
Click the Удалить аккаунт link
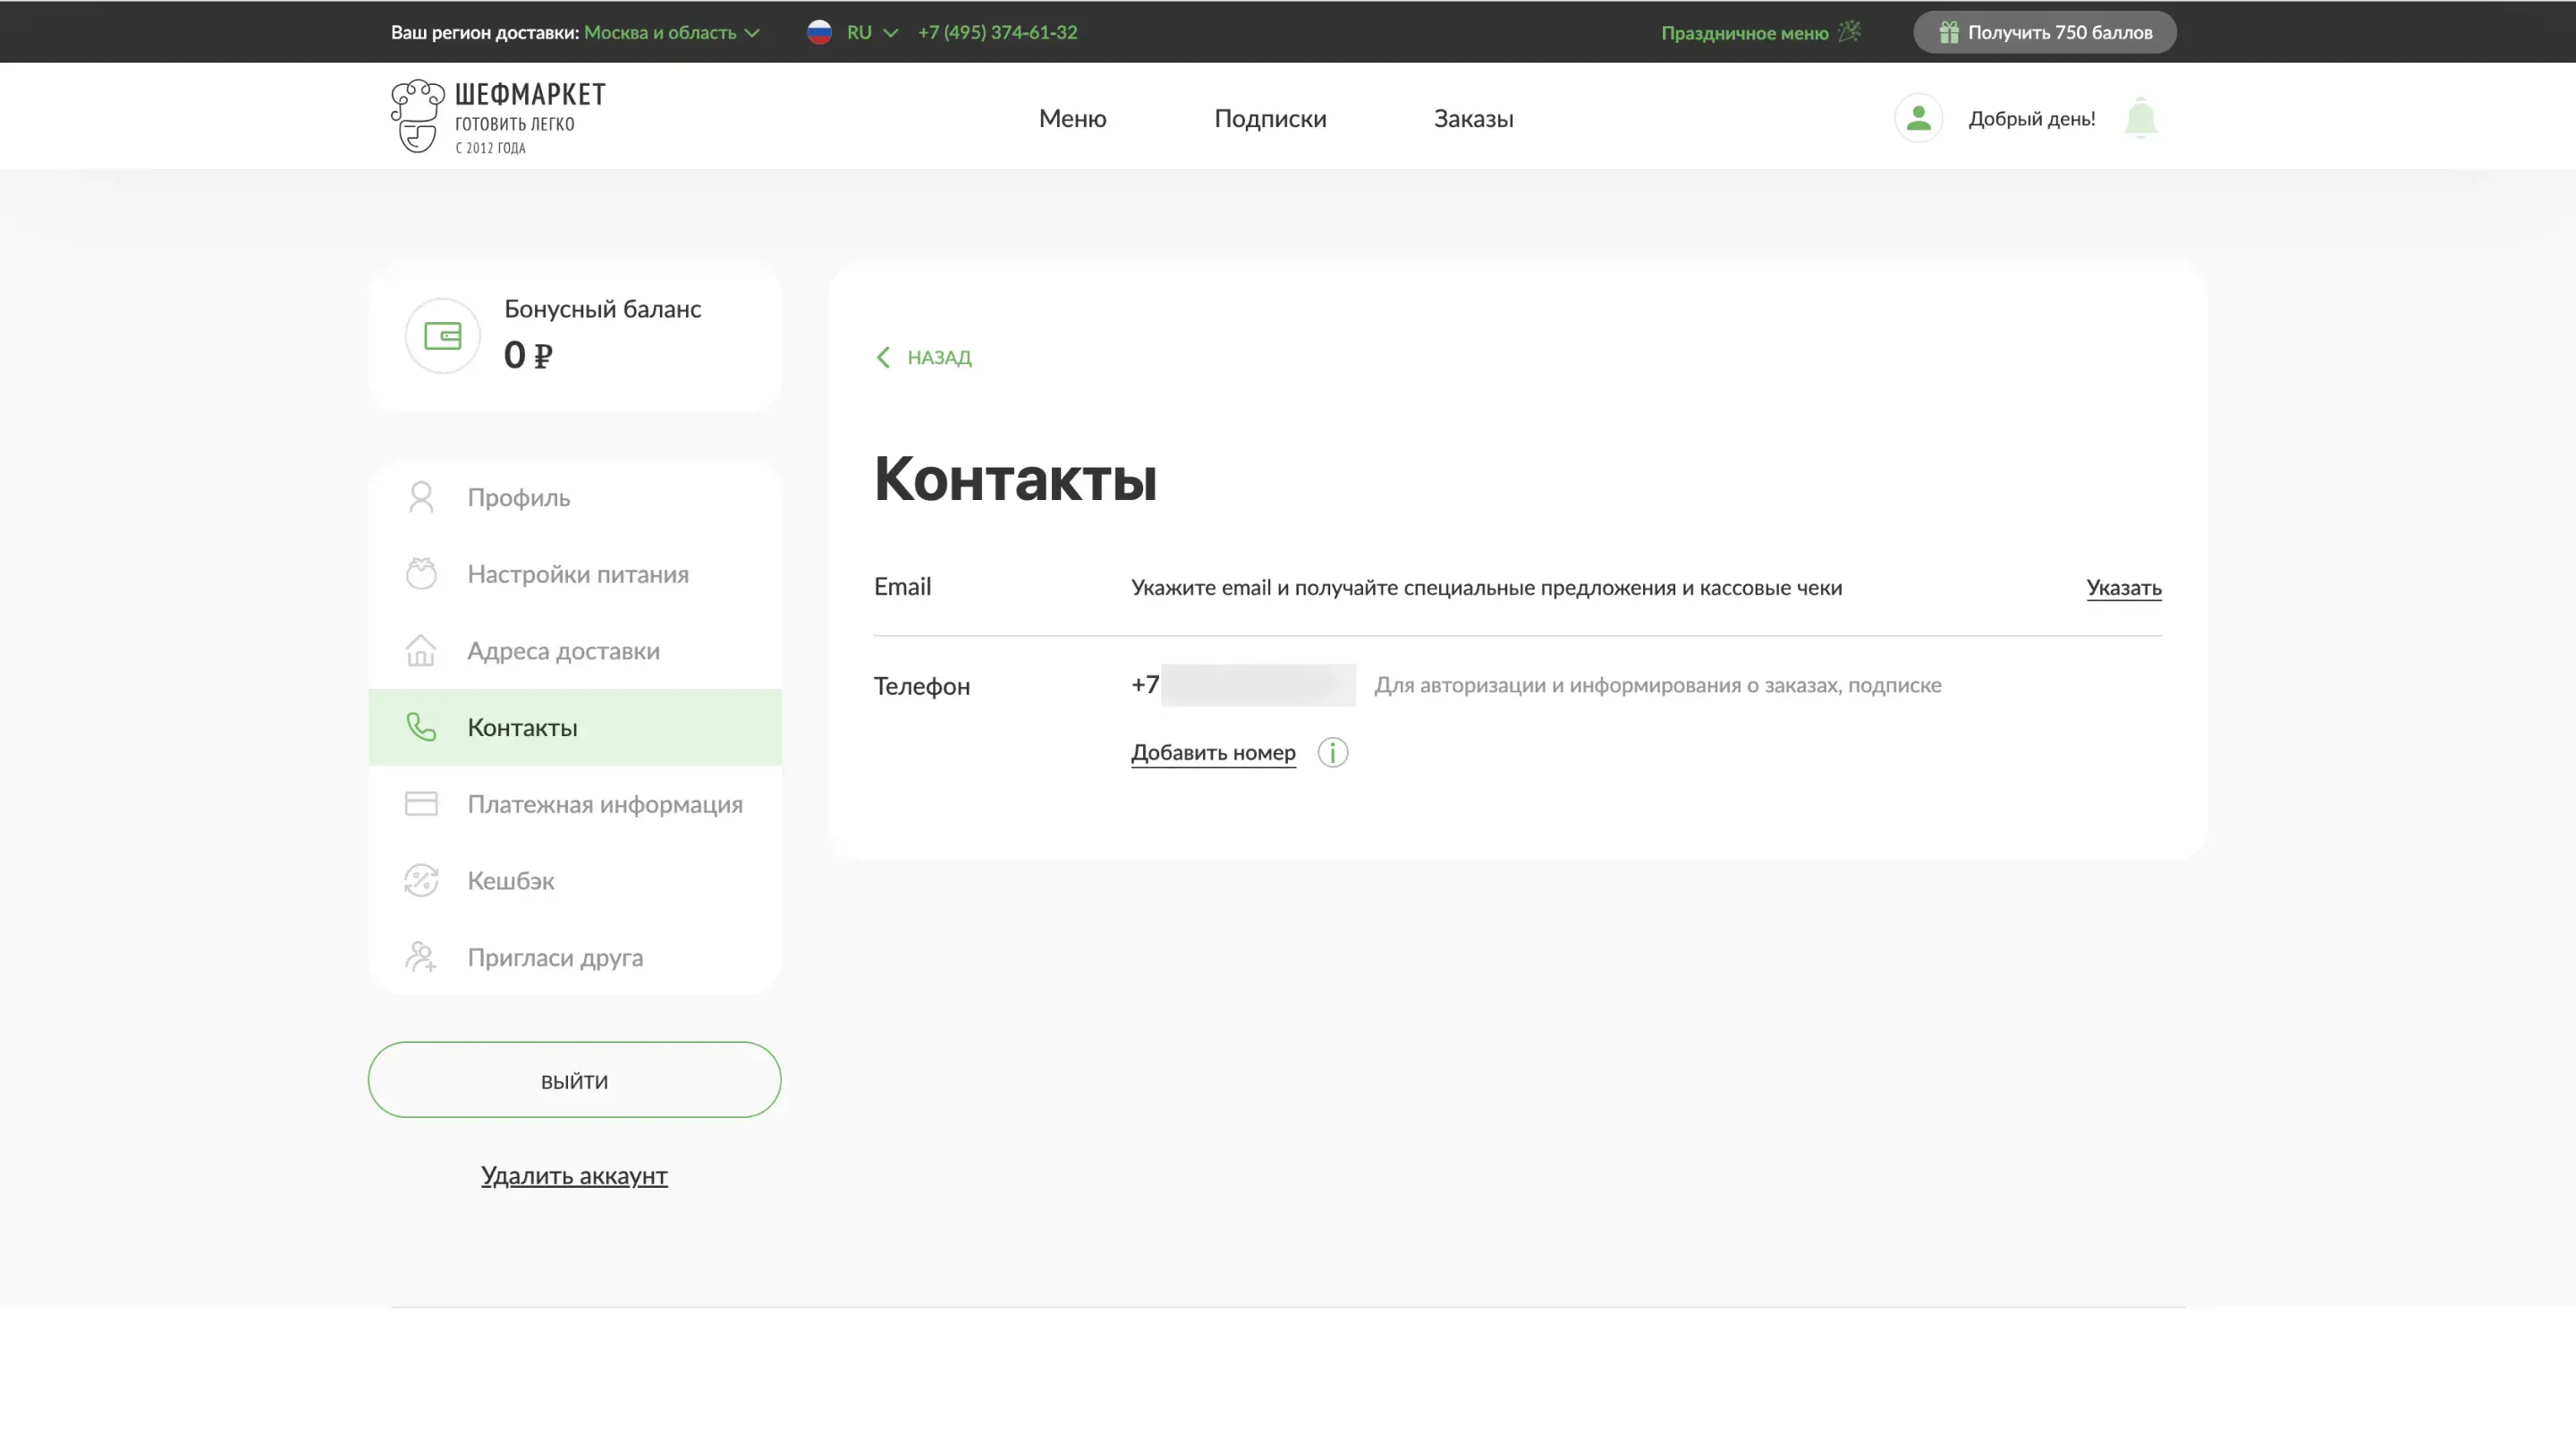574,1176
